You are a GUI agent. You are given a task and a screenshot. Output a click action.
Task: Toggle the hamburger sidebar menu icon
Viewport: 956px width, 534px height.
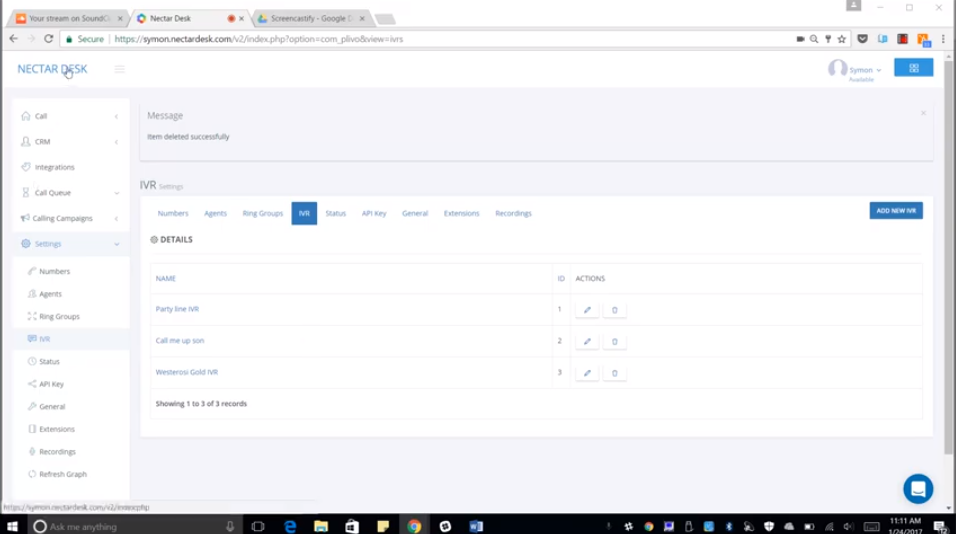point(120,69)
